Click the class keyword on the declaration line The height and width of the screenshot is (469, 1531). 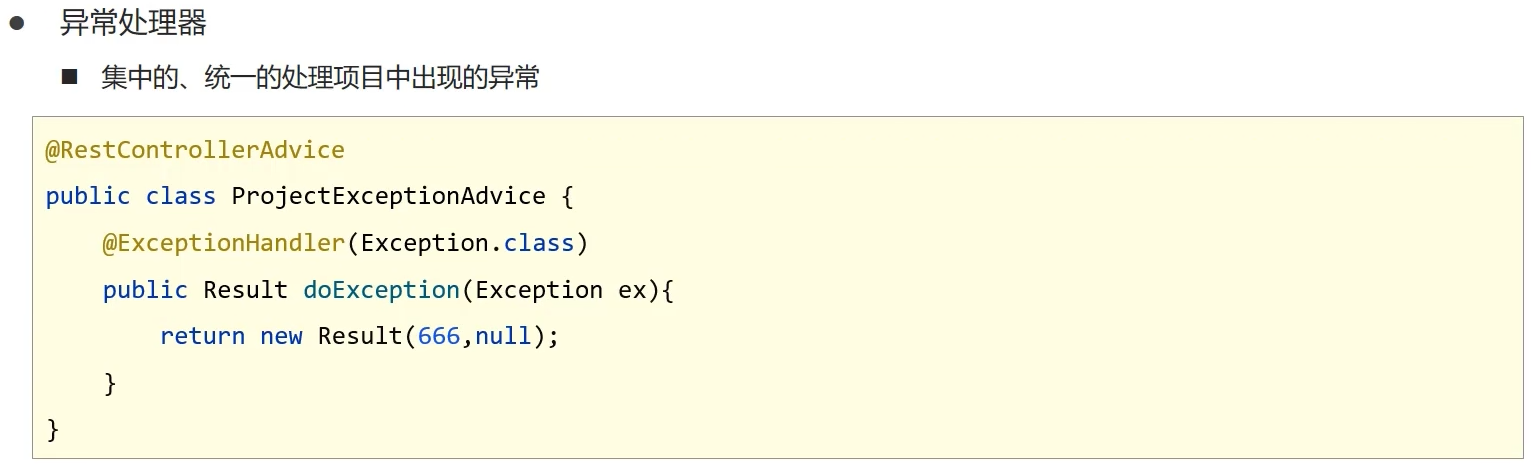click(x=181, y=196)
